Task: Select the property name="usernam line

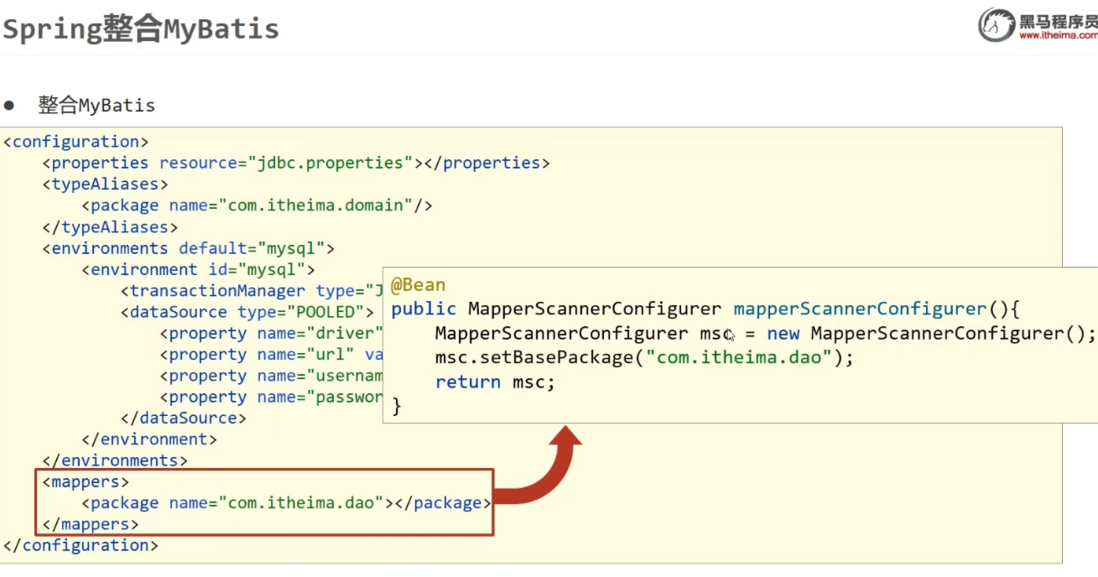Action: [271, 376]
